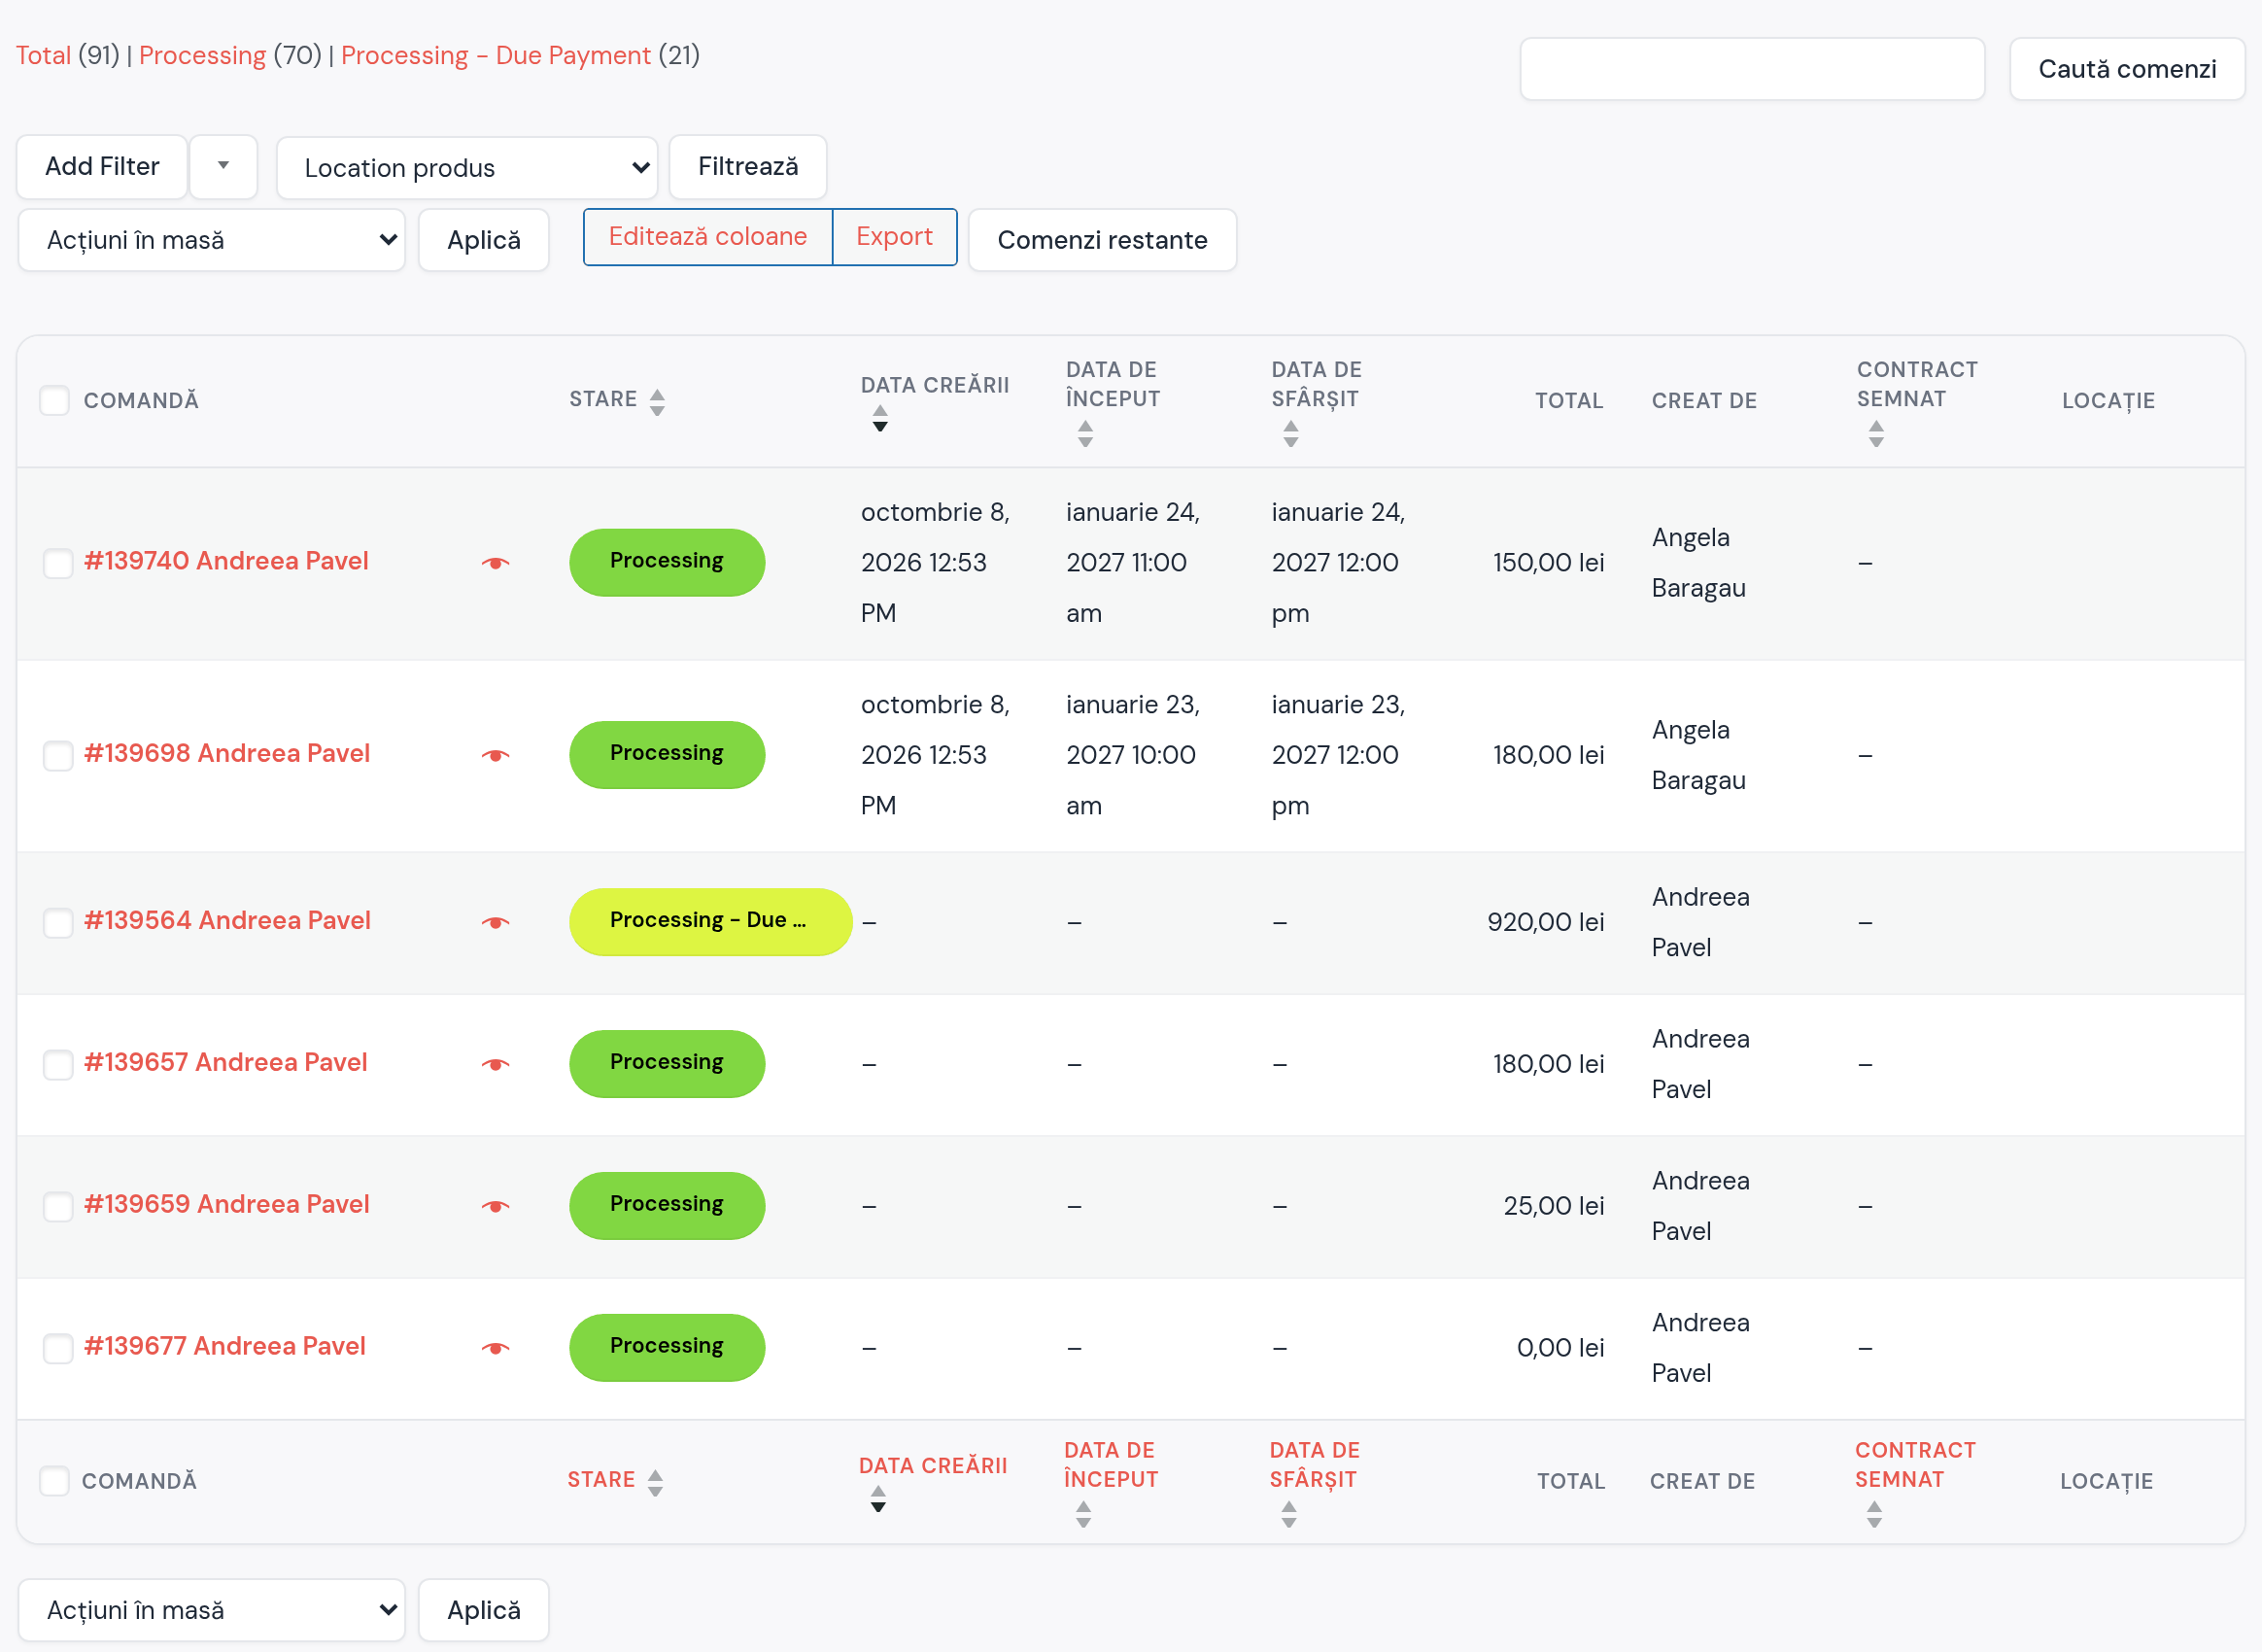Sort by Data de sfârșit header arrows

point(1291,433)
